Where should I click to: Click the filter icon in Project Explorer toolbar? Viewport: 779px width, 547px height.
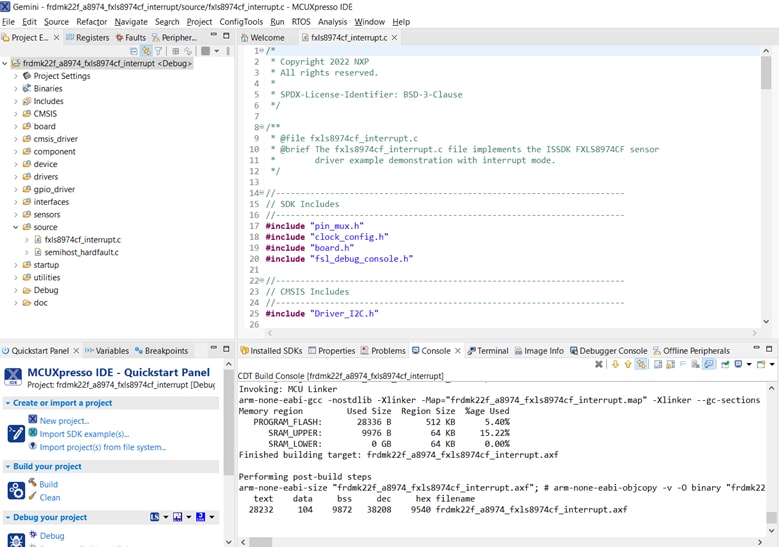158,51
